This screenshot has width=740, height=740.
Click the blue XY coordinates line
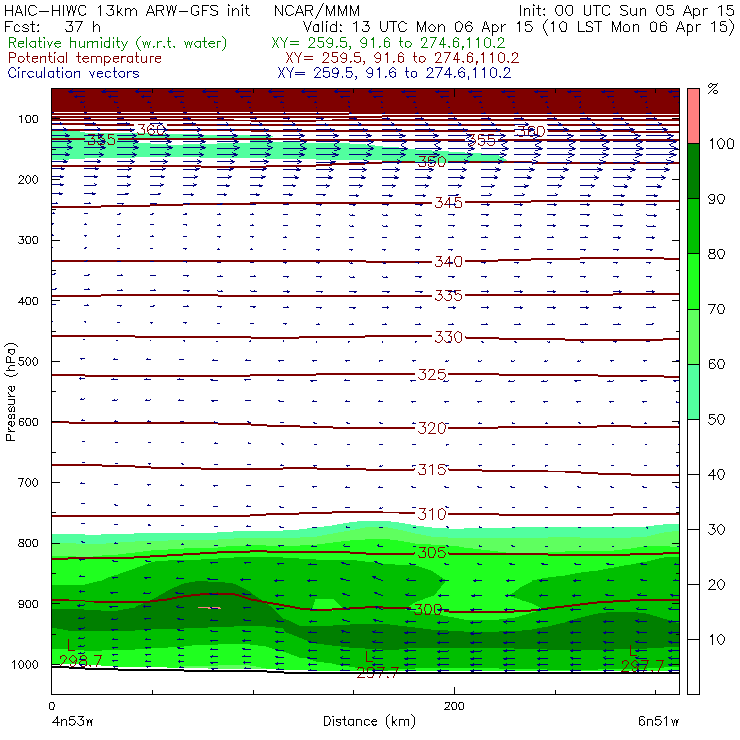click(394, 73)
